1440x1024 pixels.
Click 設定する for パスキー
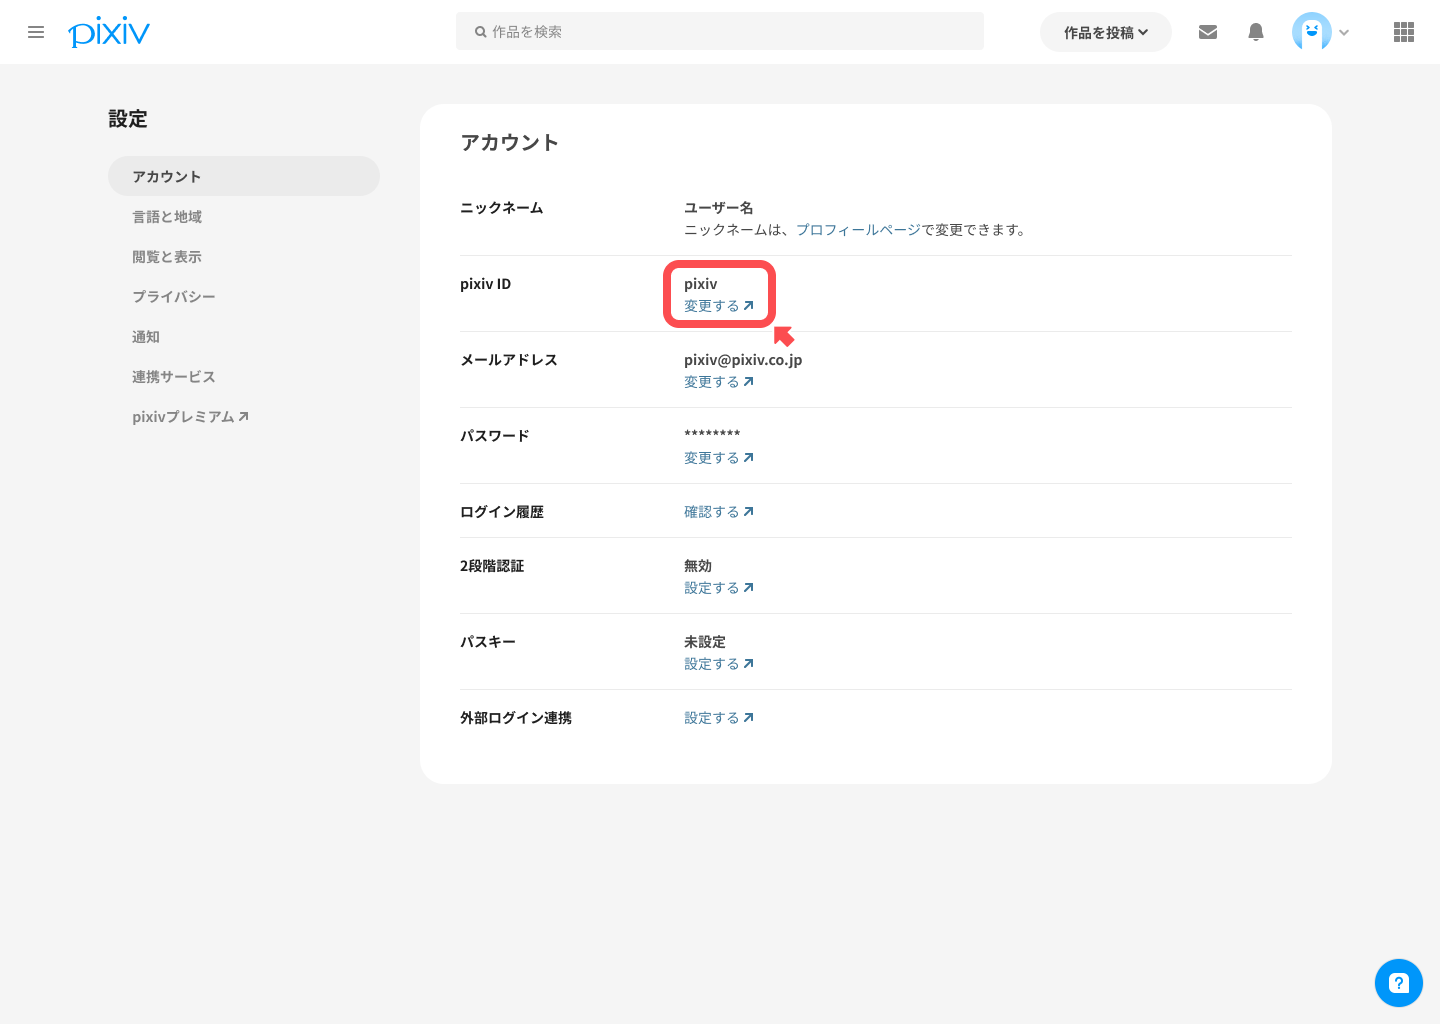click(719, 664)
